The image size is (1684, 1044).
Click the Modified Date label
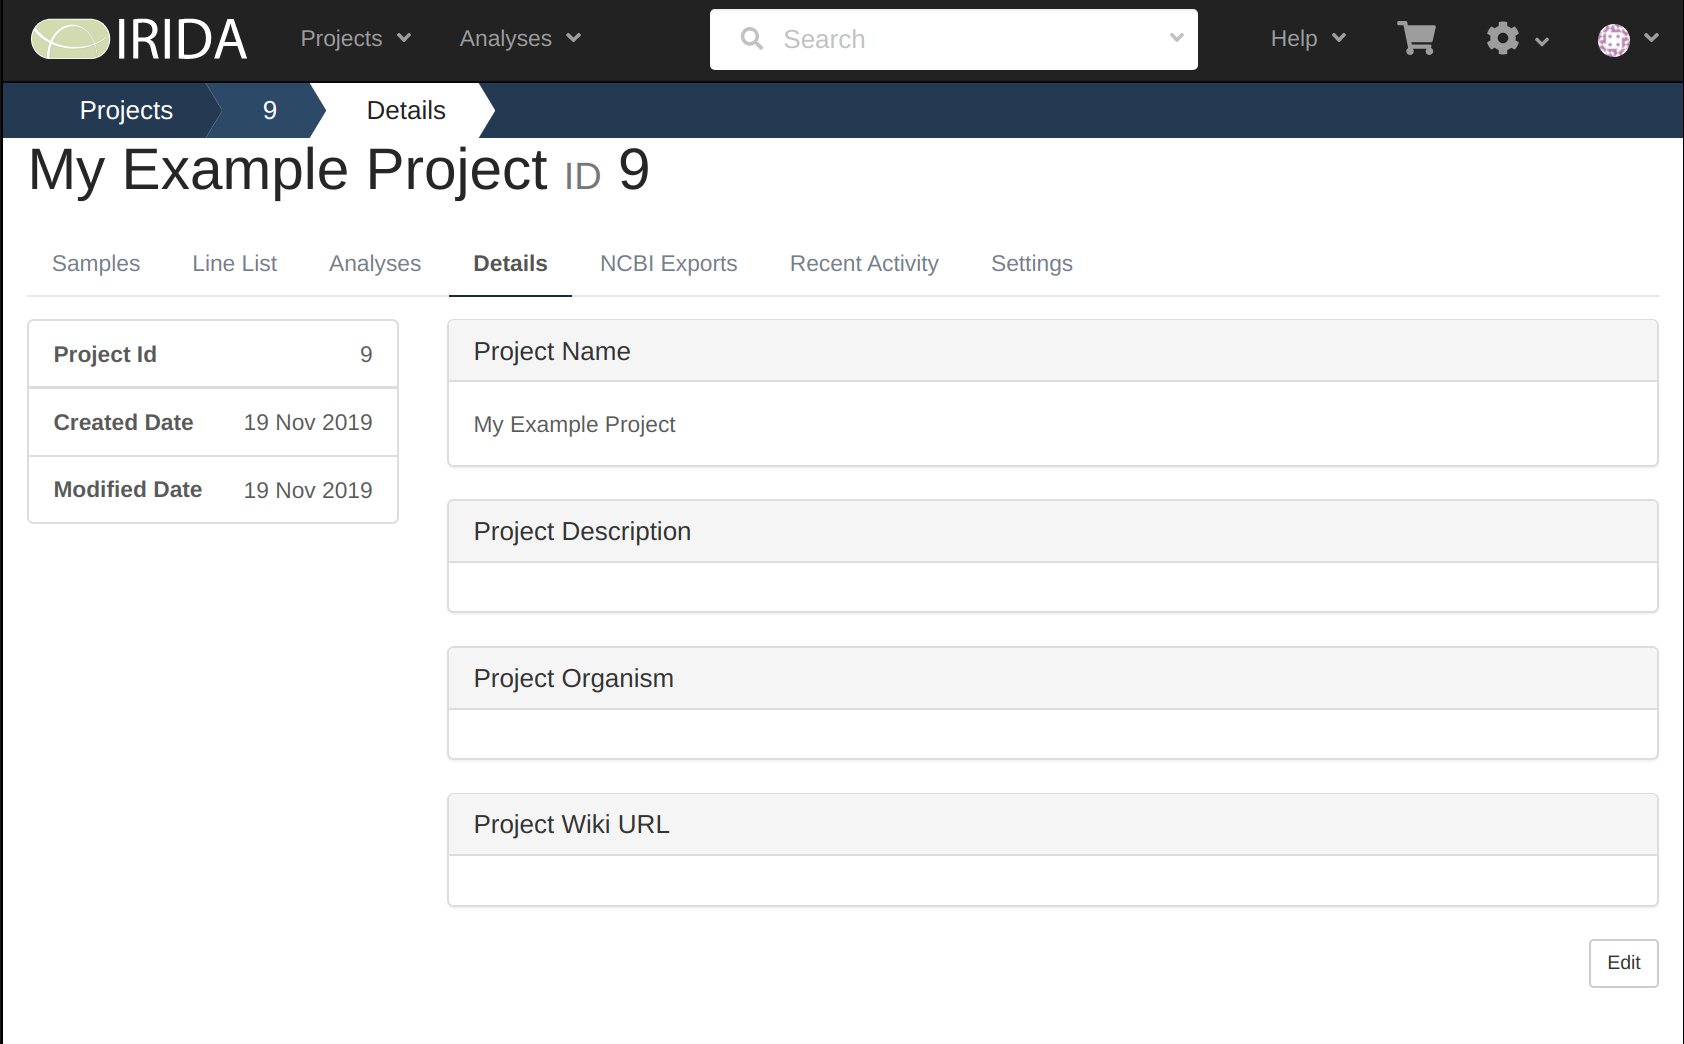(128, 489)
